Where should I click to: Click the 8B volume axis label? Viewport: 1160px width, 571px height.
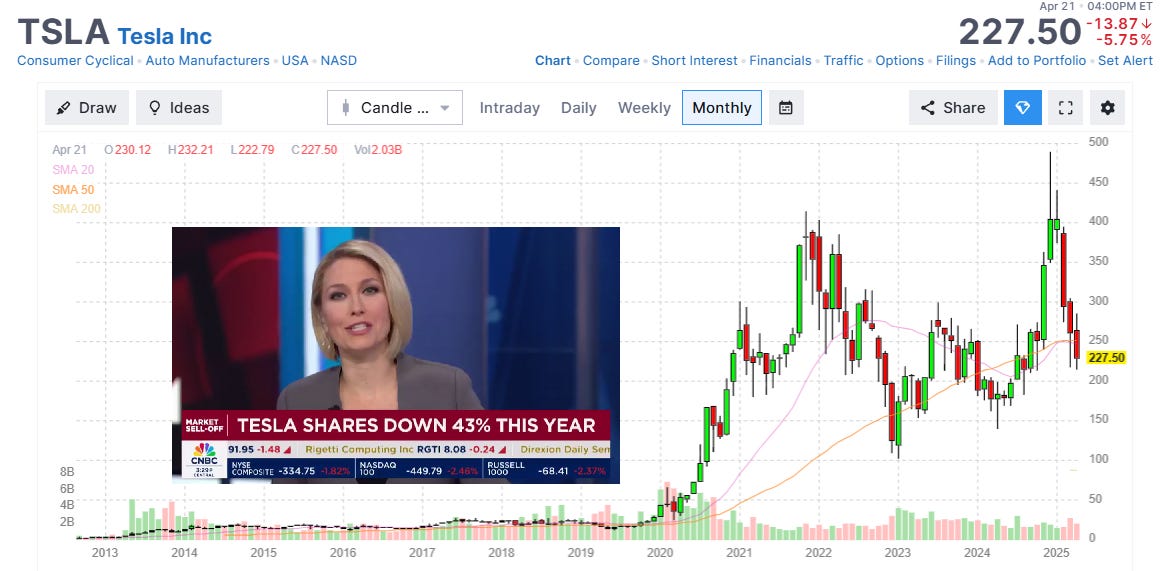coord(67,472)
